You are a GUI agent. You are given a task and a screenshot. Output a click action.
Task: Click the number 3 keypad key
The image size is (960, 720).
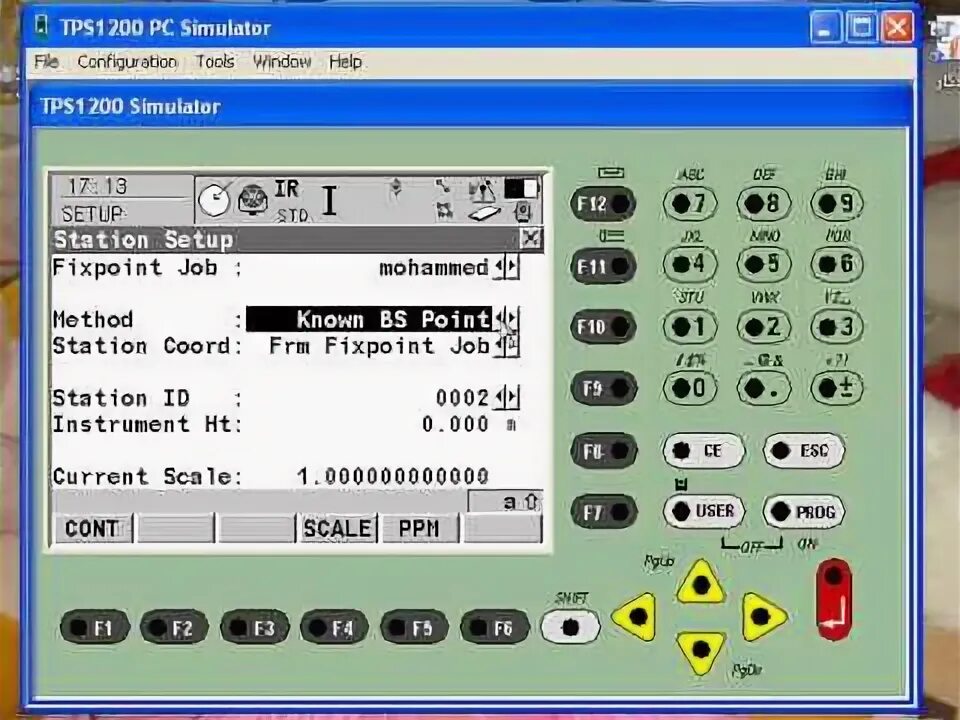837,326
